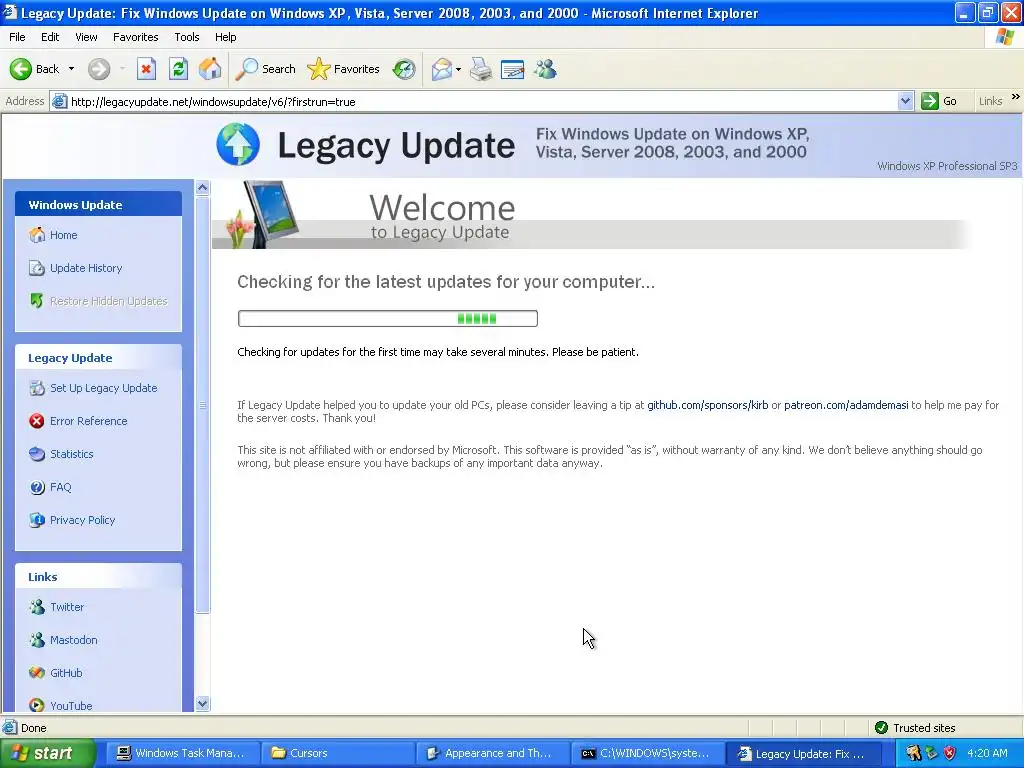Expand the Back history dropdown arrow
Image resolution: width=1024 pixels, height=768 pixels.
point(71,69)
